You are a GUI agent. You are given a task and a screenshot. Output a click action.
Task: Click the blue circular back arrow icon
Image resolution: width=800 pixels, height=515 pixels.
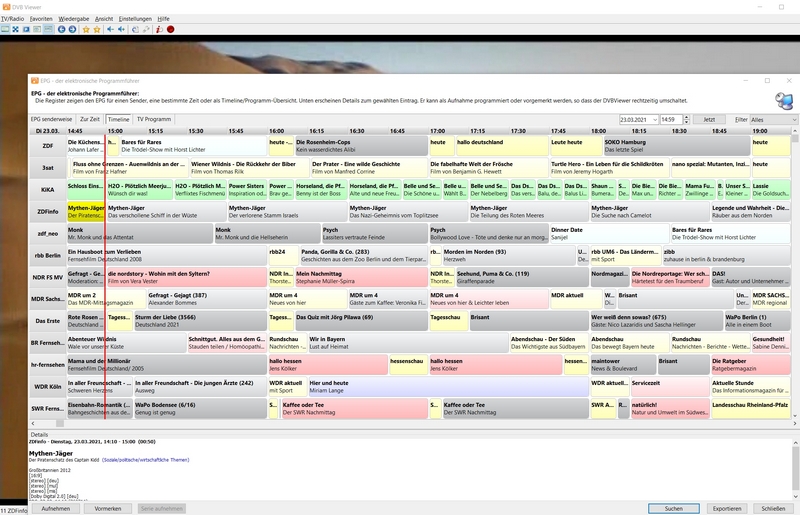tap(61, 30)
